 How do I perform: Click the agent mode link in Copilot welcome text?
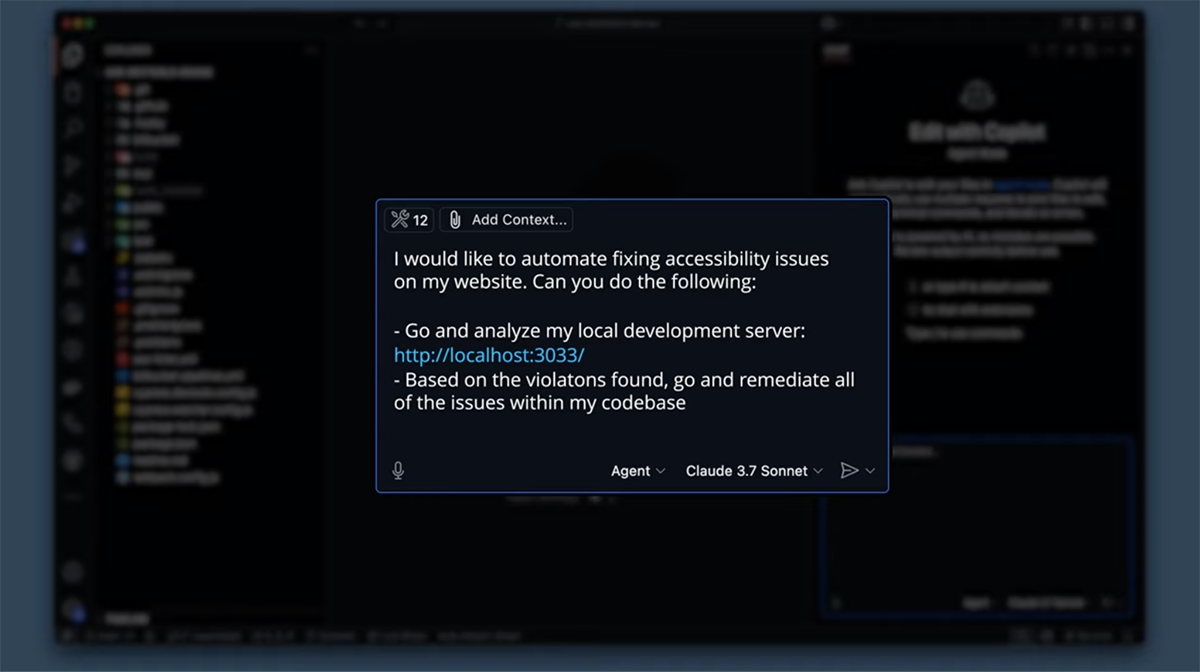pyautogui.click(x=1023, y=184)
